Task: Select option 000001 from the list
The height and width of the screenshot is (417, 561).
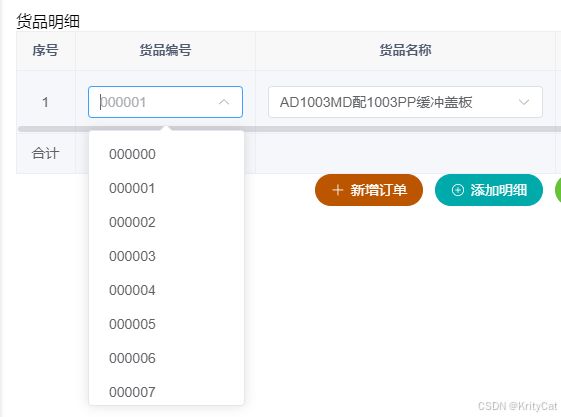Action: 166,188
